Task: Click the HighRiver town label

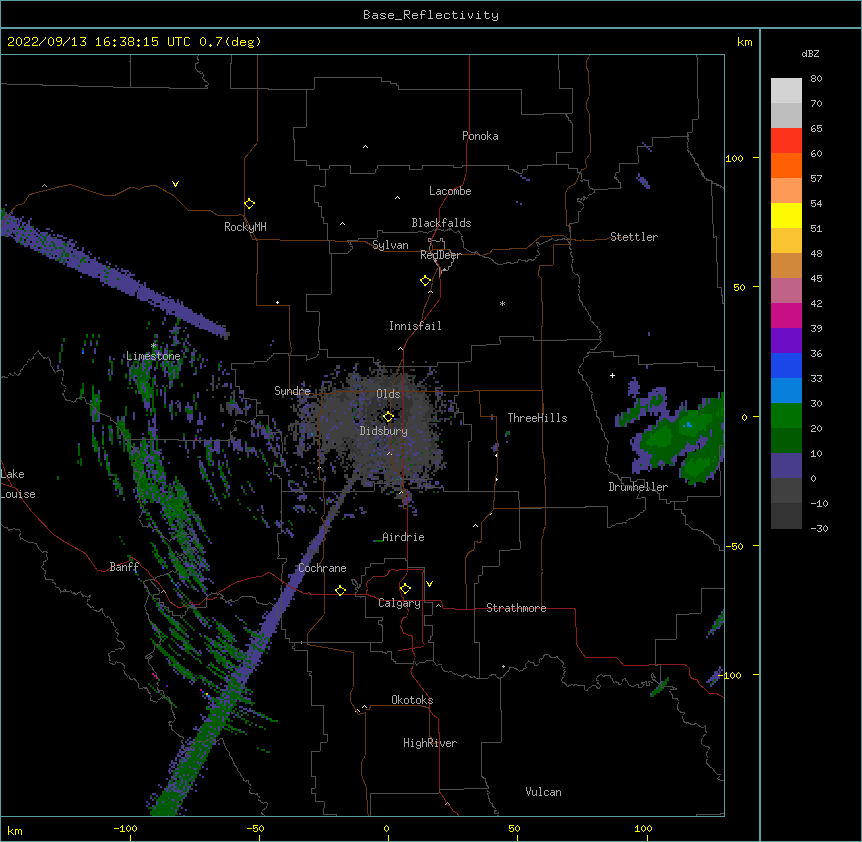Action: tap(430, 743)
